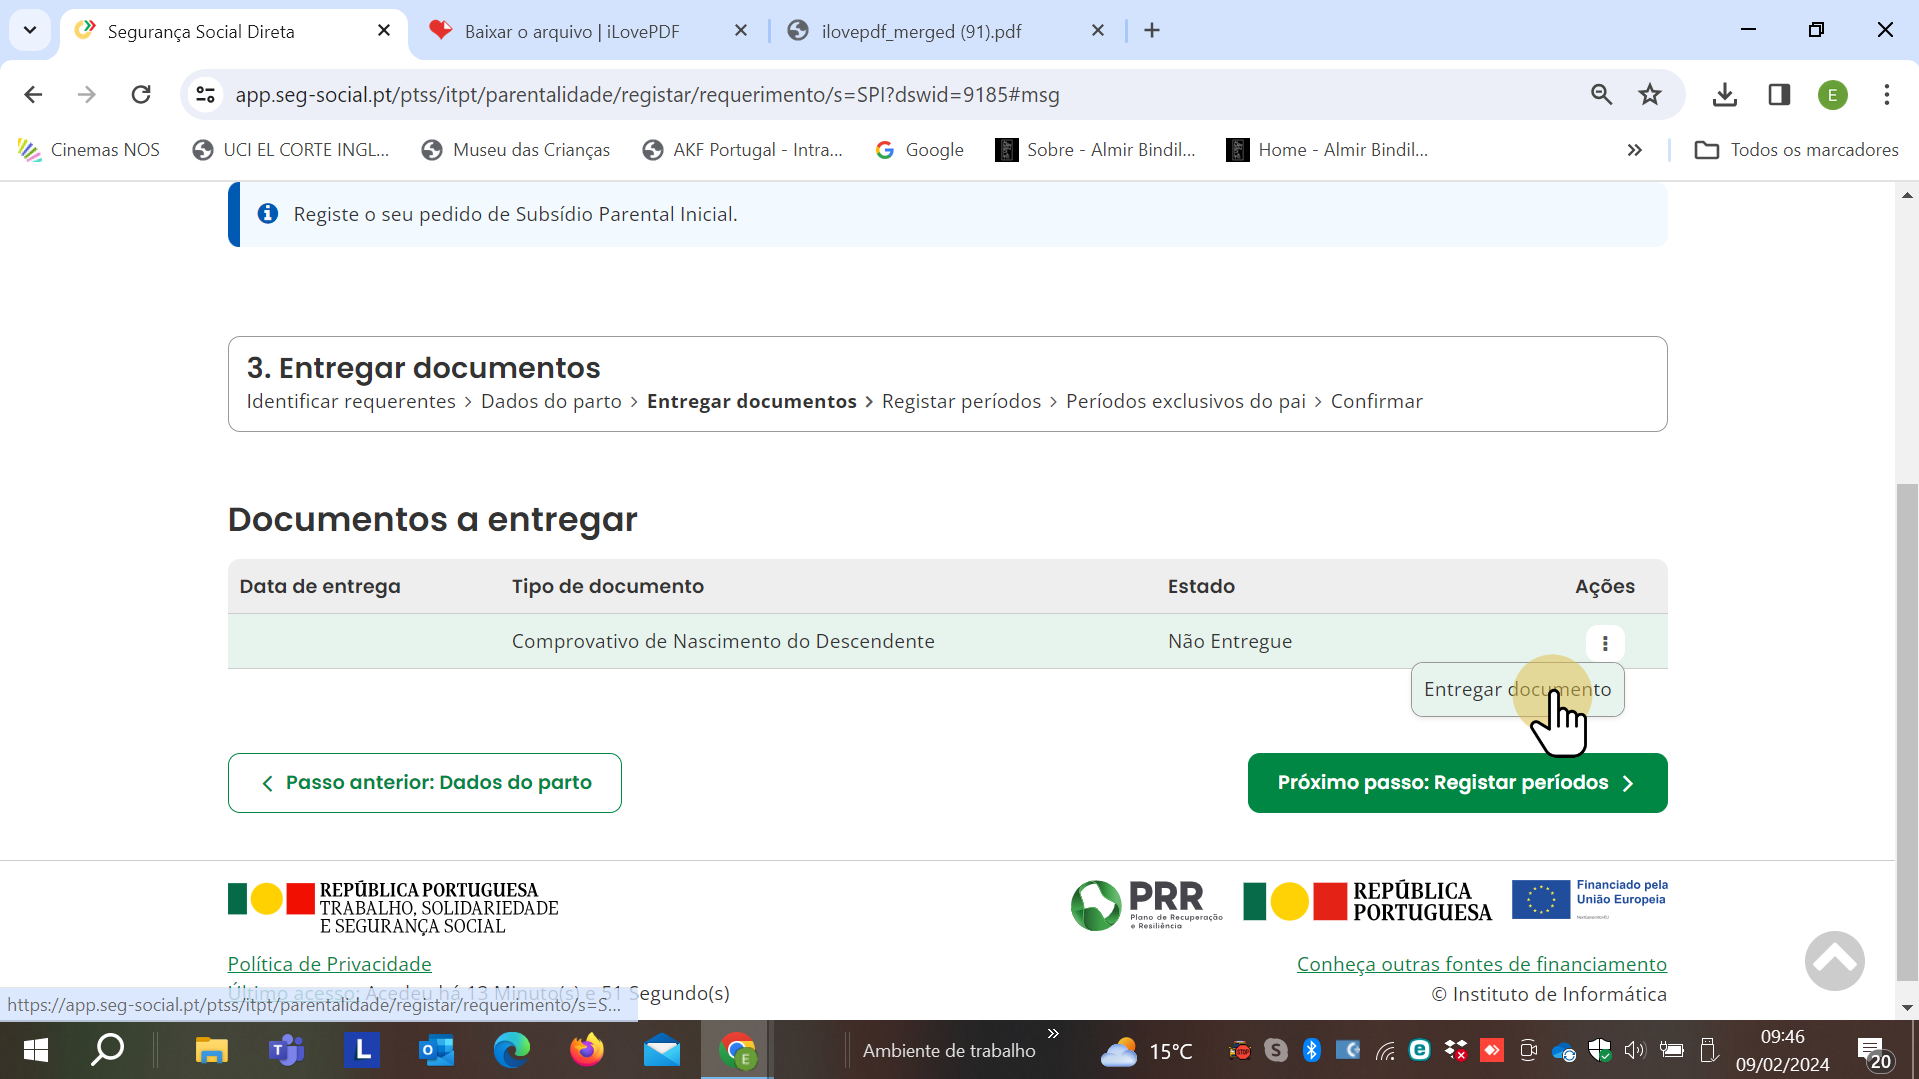Open the Chrome tab search dropdown

pyautogui.click(x=30, y=30)
